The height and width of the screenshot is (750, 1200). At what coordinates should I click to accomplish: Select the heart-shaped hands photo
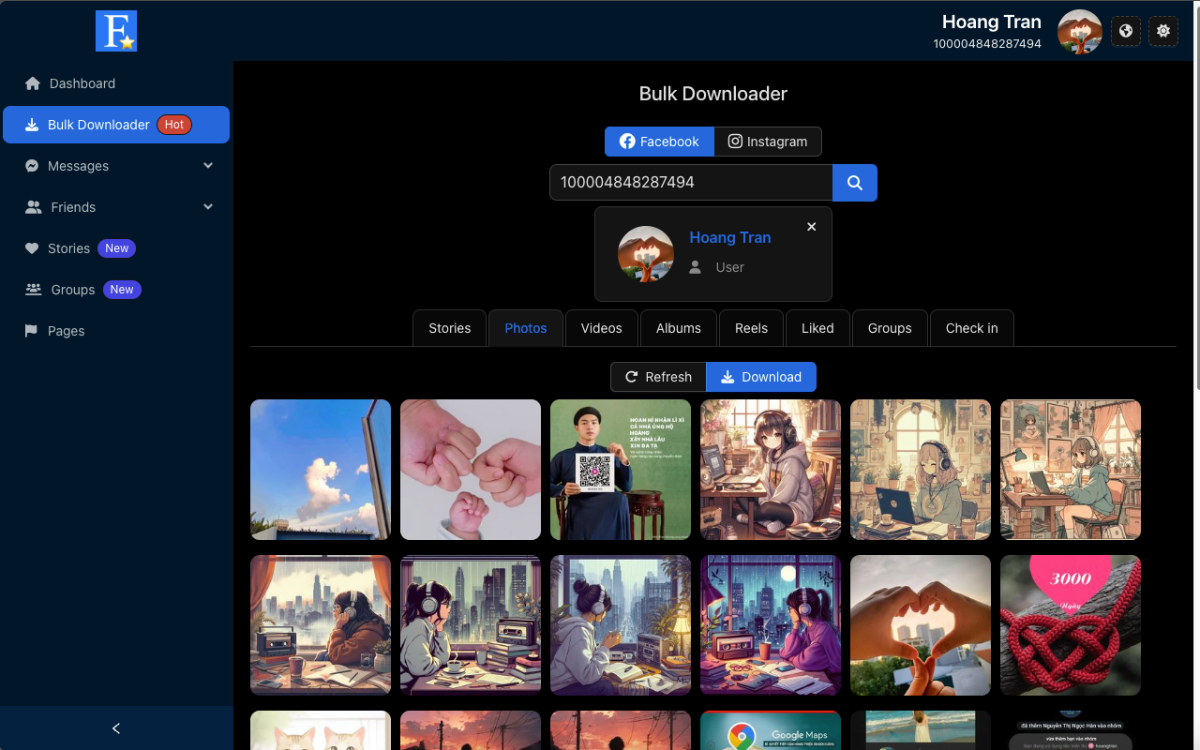point(920,625)
